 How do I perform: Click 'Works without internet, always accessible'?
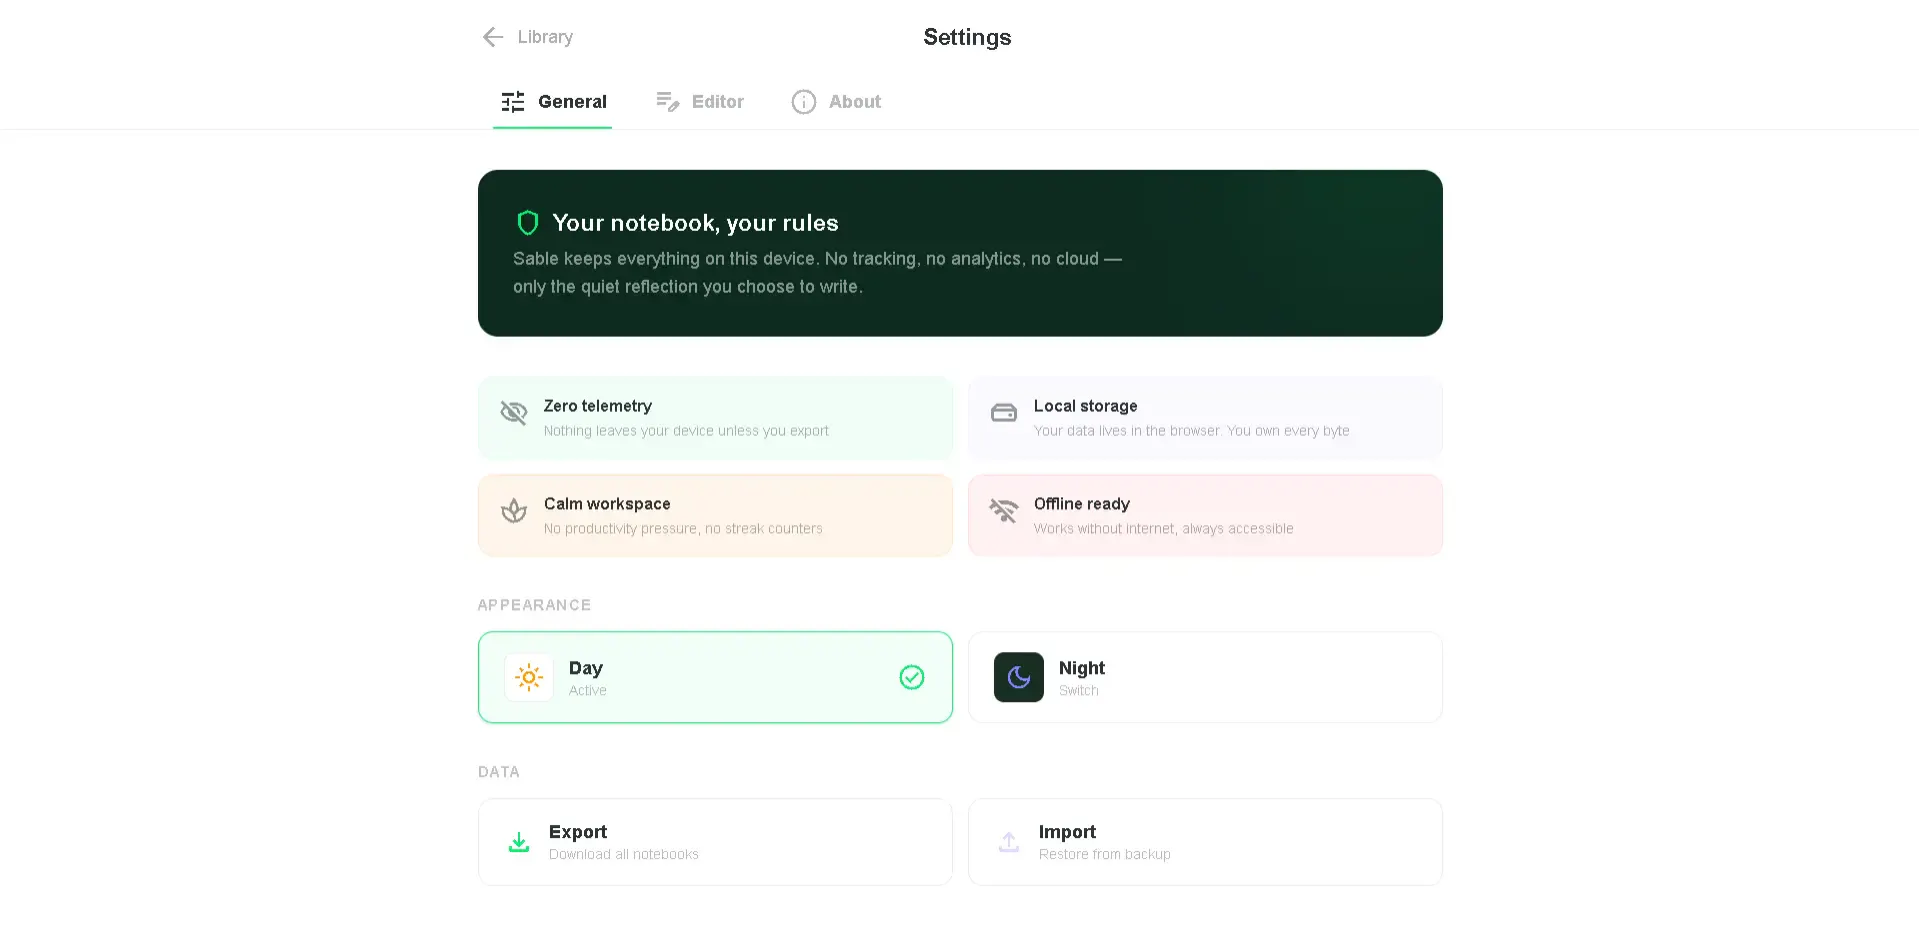point(1164,529)
